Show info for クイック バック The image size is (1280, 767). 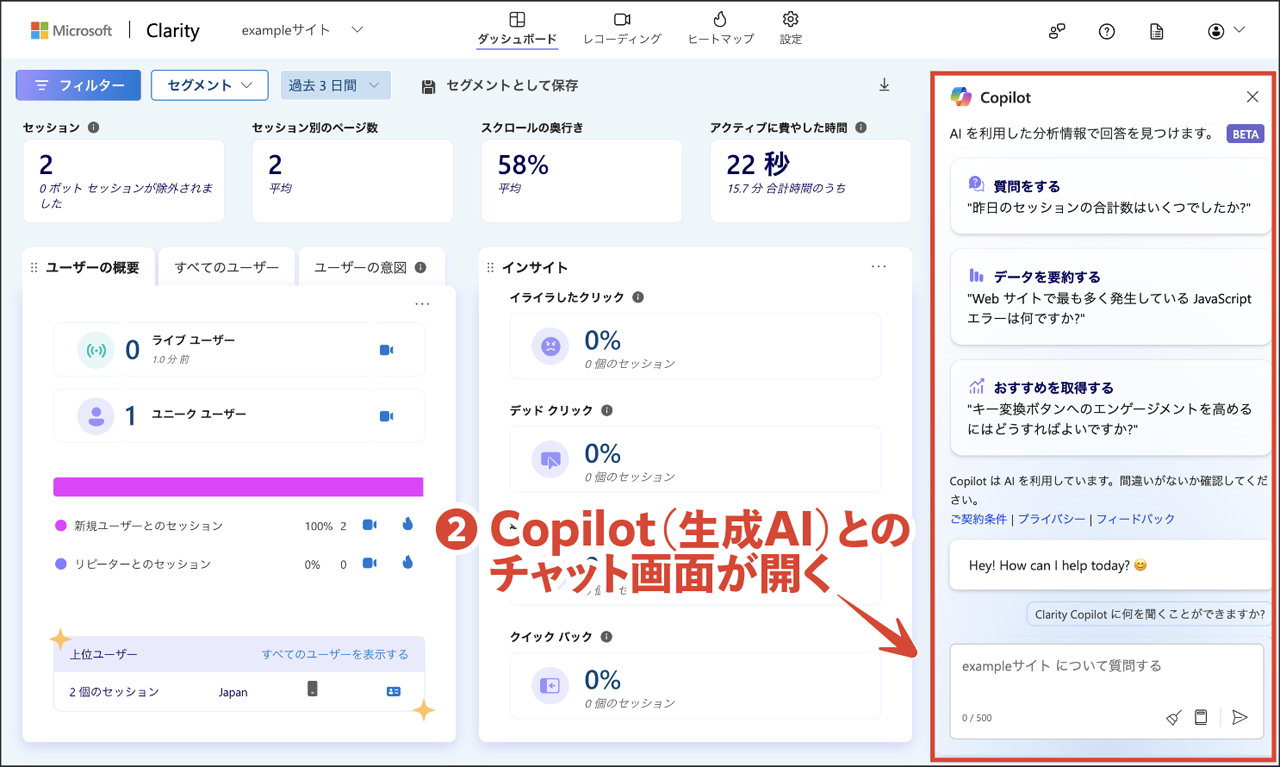pyautogui.click(x=606, y=636)
